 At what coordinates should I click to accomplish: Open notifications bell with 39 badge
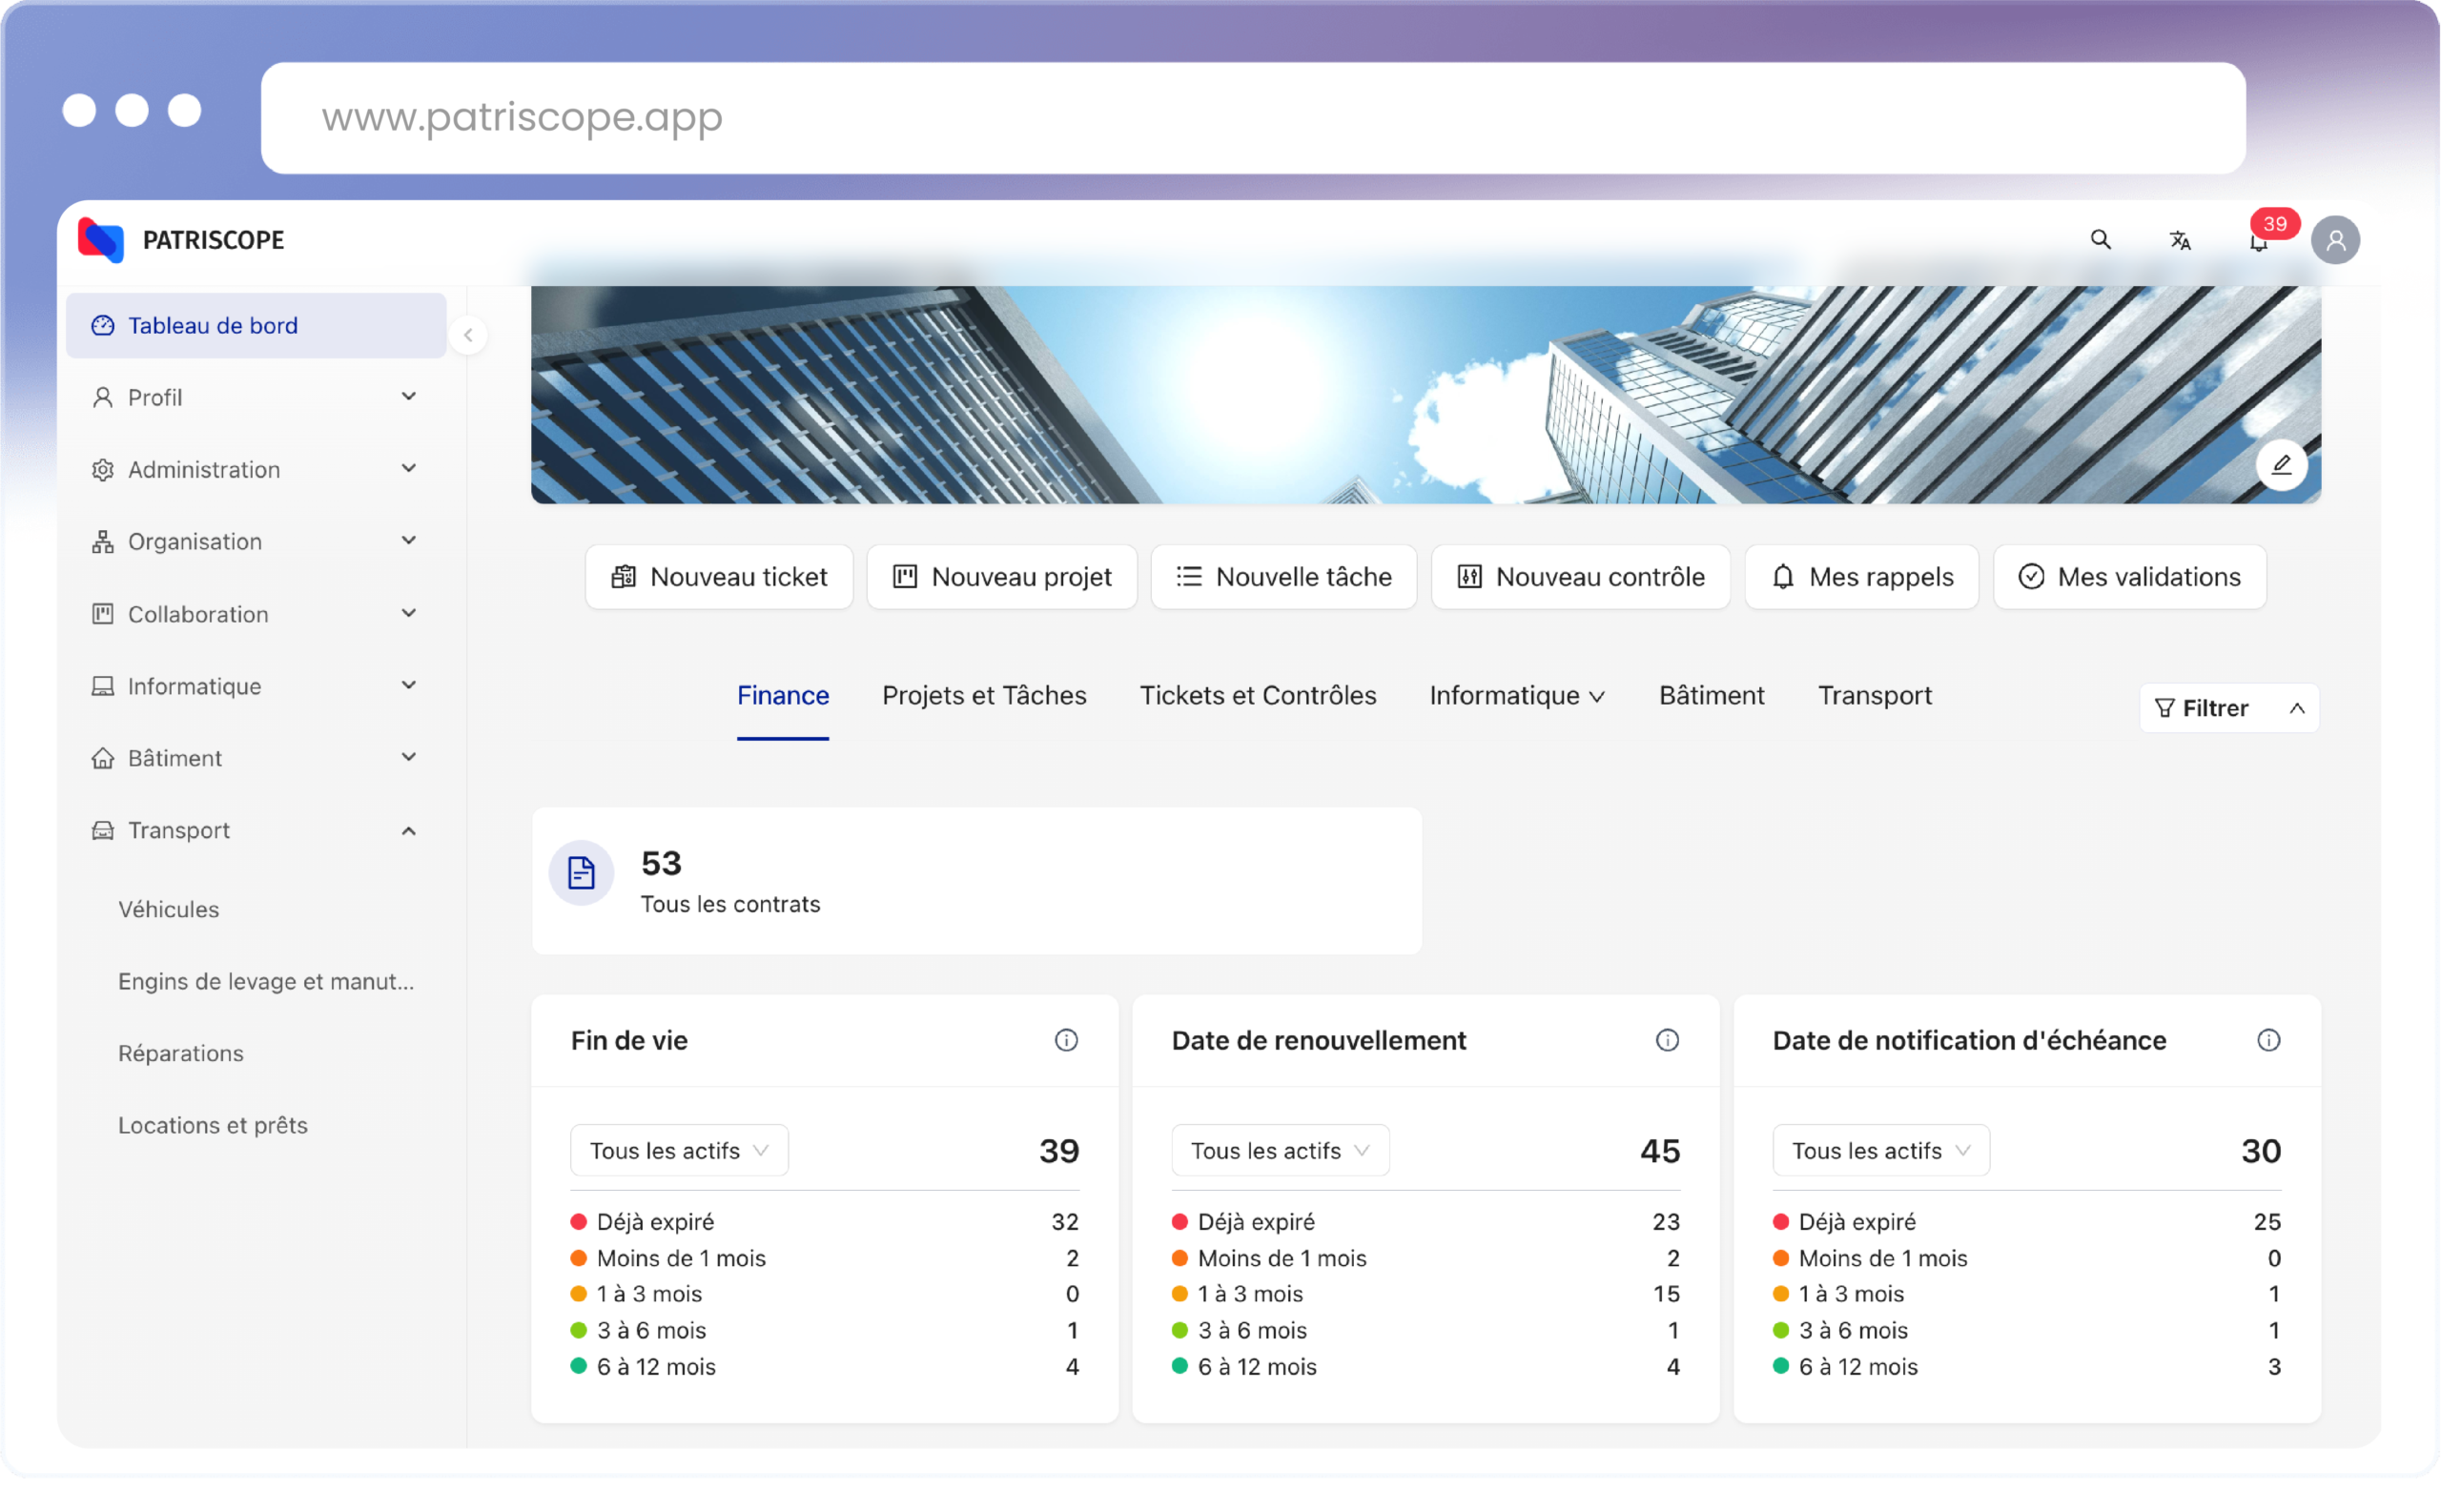(2259, 241)
